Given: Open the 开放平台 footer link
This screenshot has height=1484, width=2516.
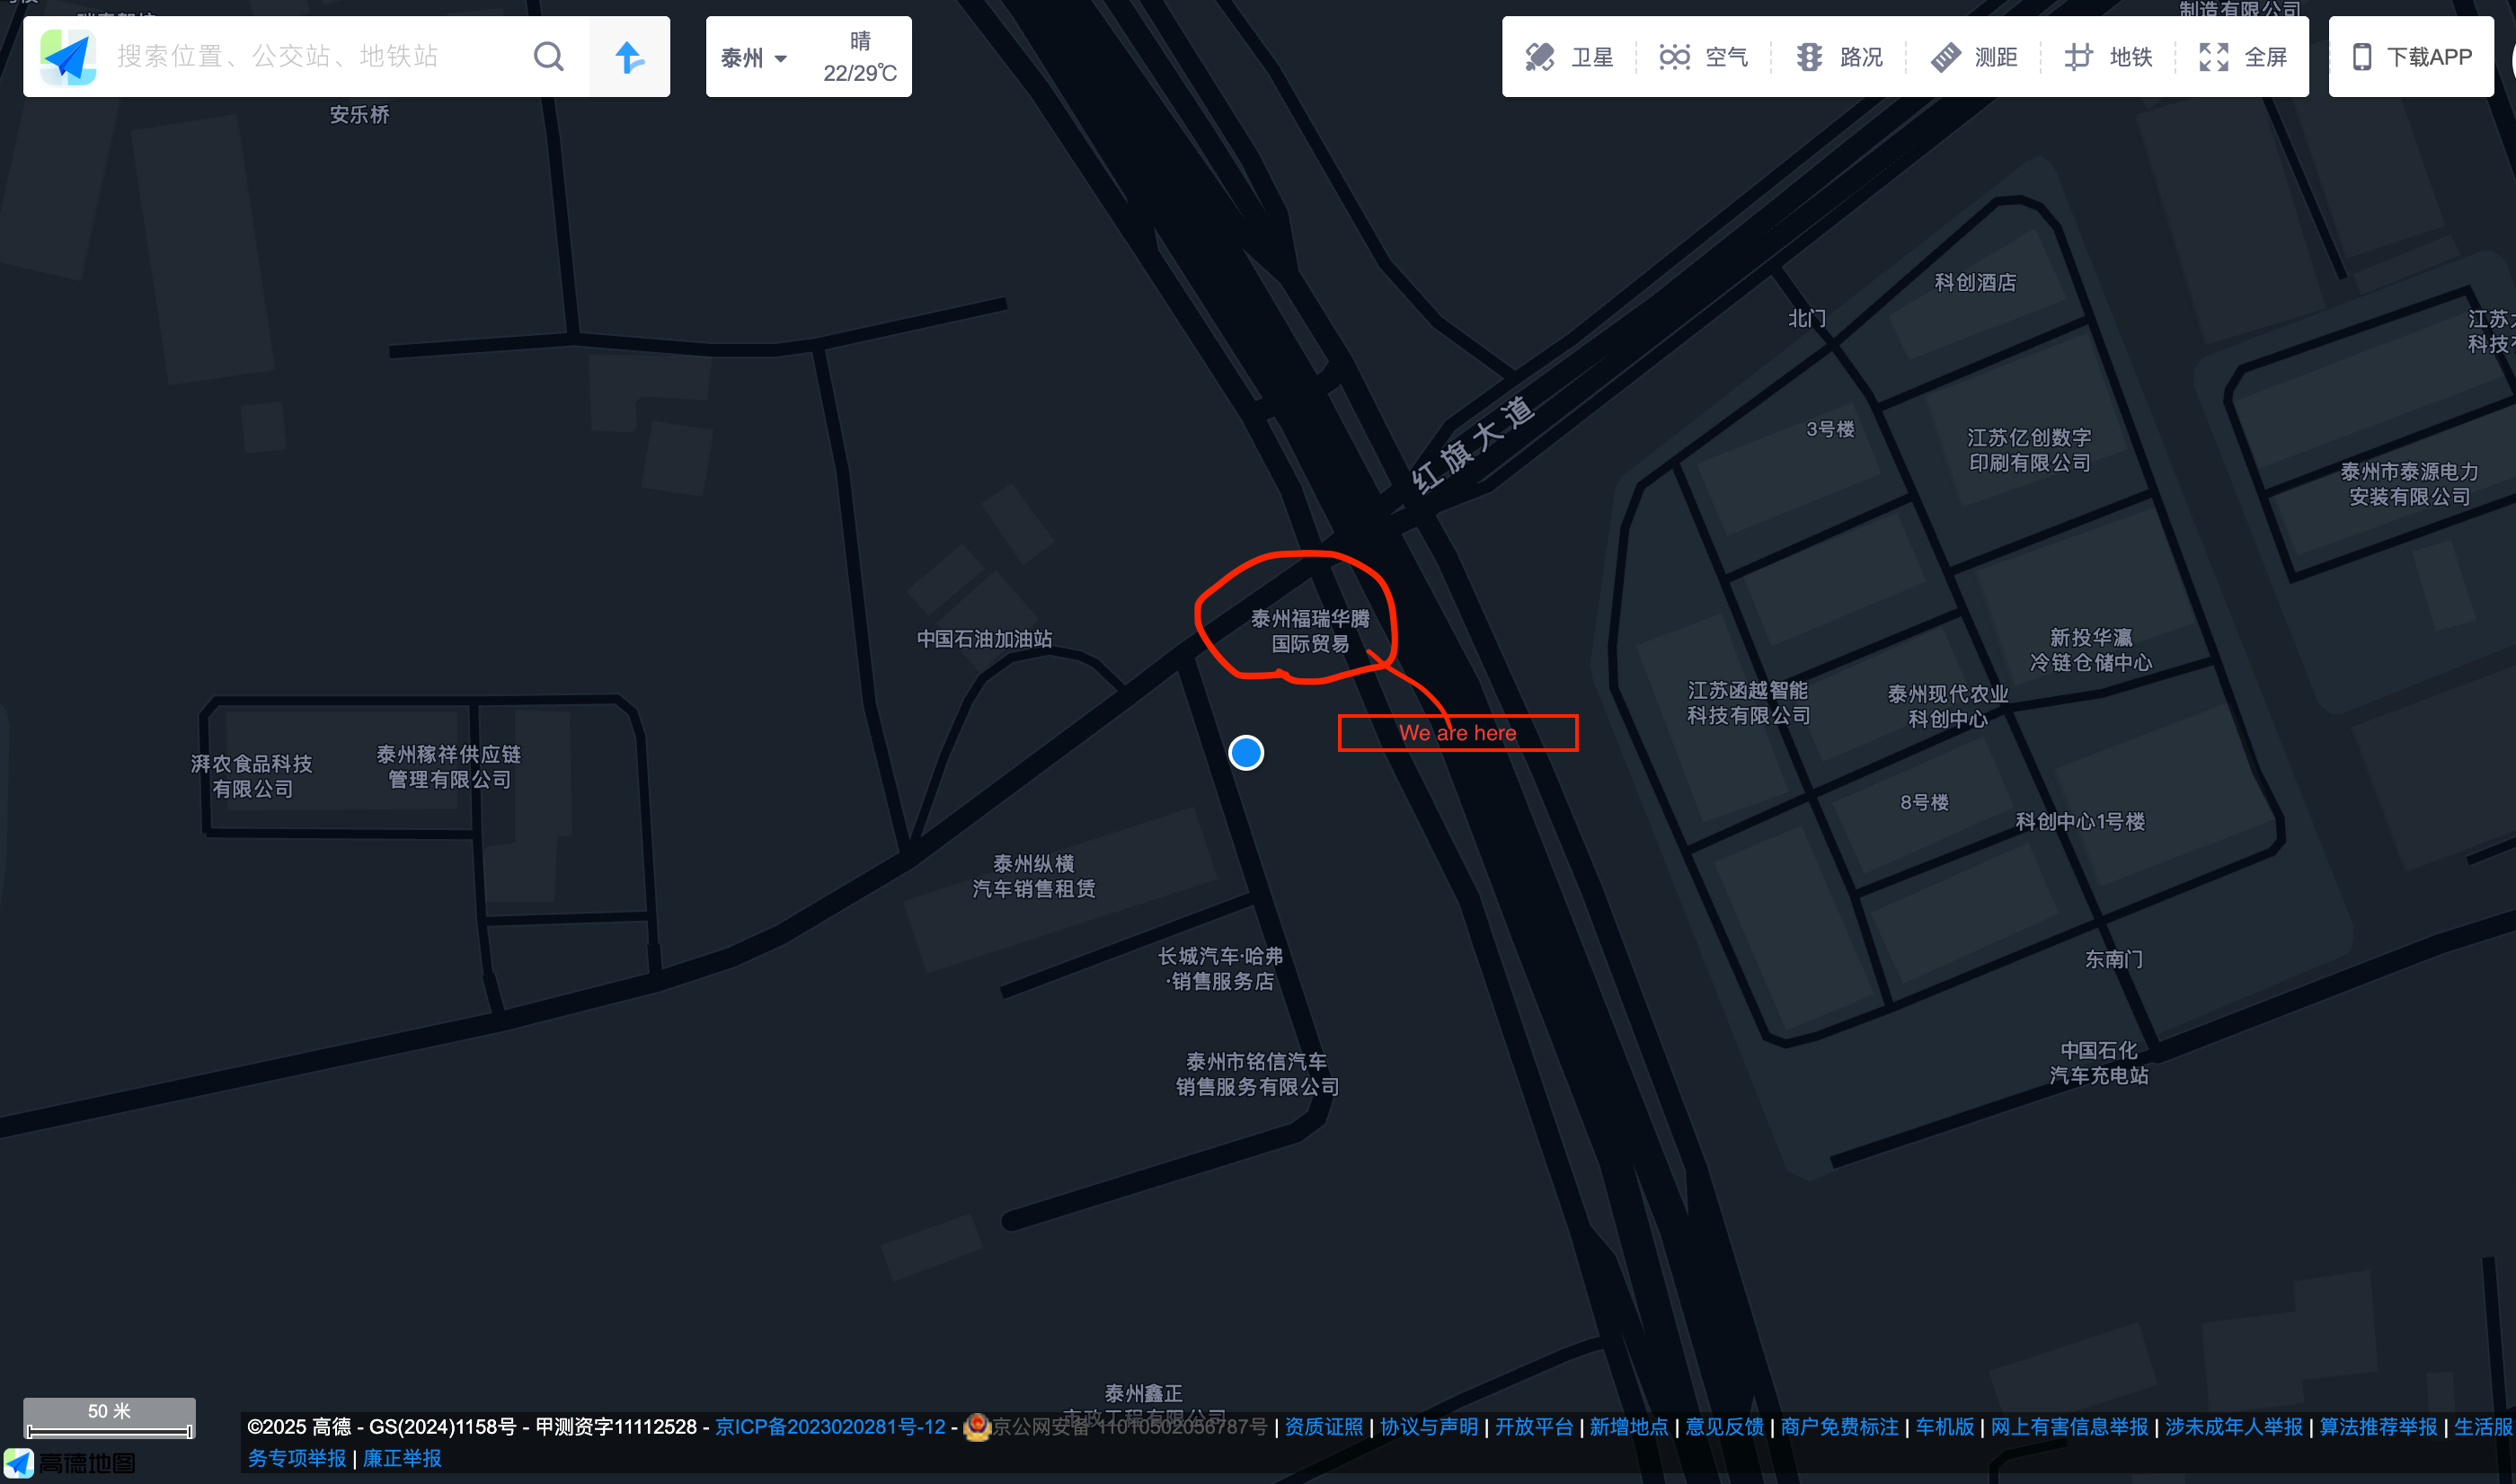Looking at the screenshot, I should click(1534, 1427).
